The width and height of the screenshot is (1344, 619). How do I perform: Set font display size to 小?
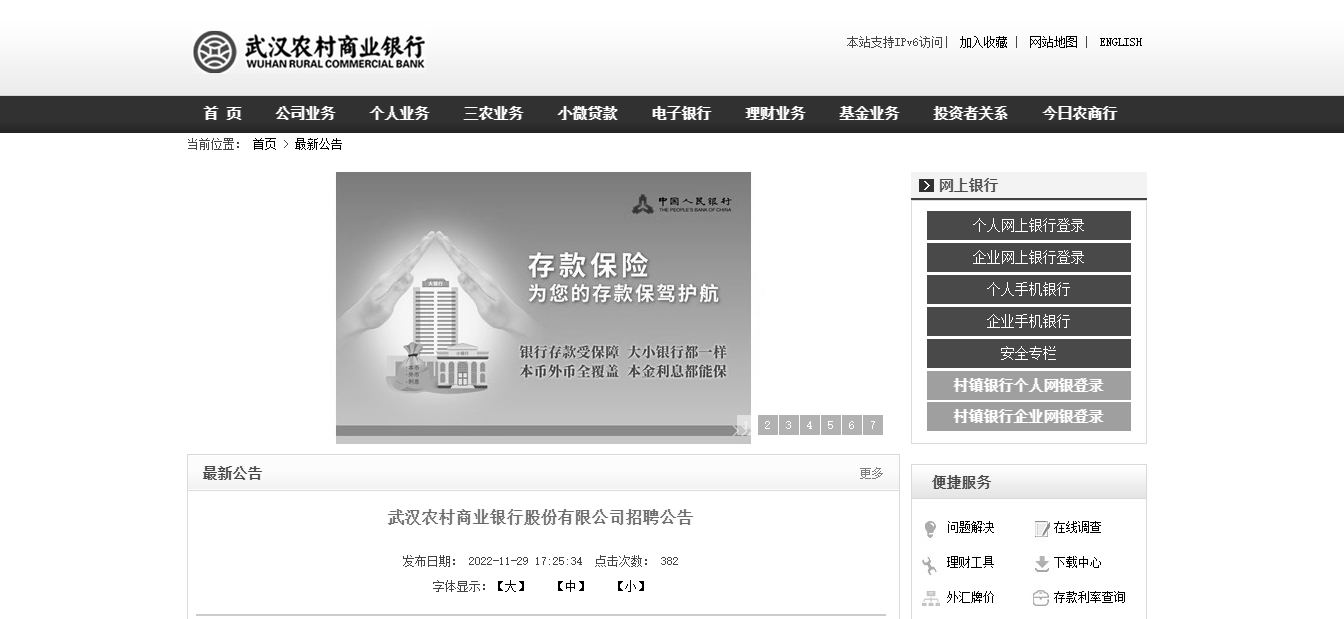[x=630, y=586]
